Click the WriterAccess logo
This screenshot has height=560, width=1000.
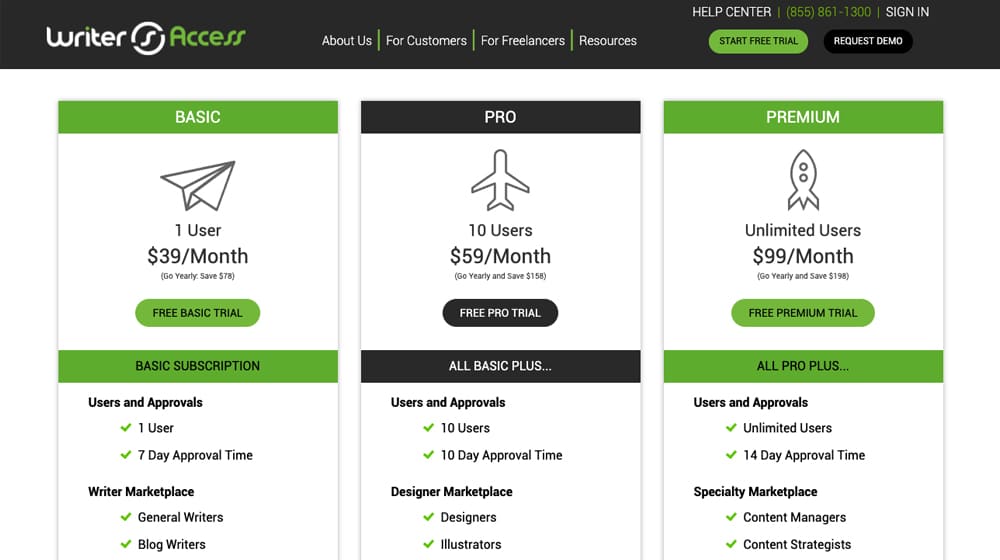pos(146,39)
